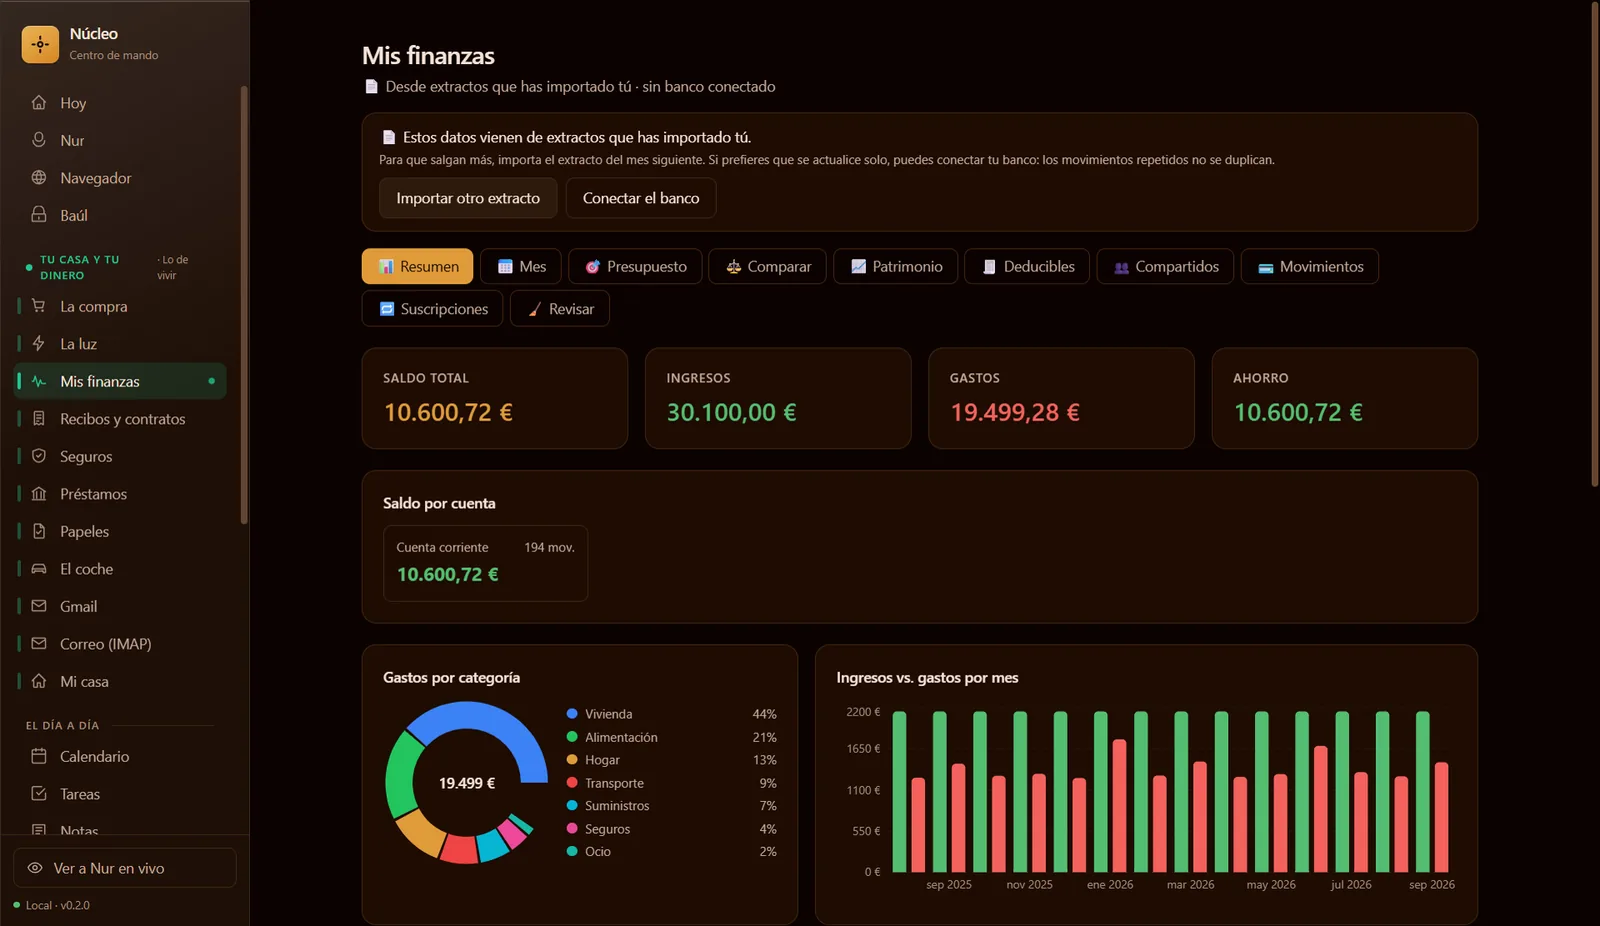
Task: Click the eye icon beside Ver a Nur
Action: 35,868
